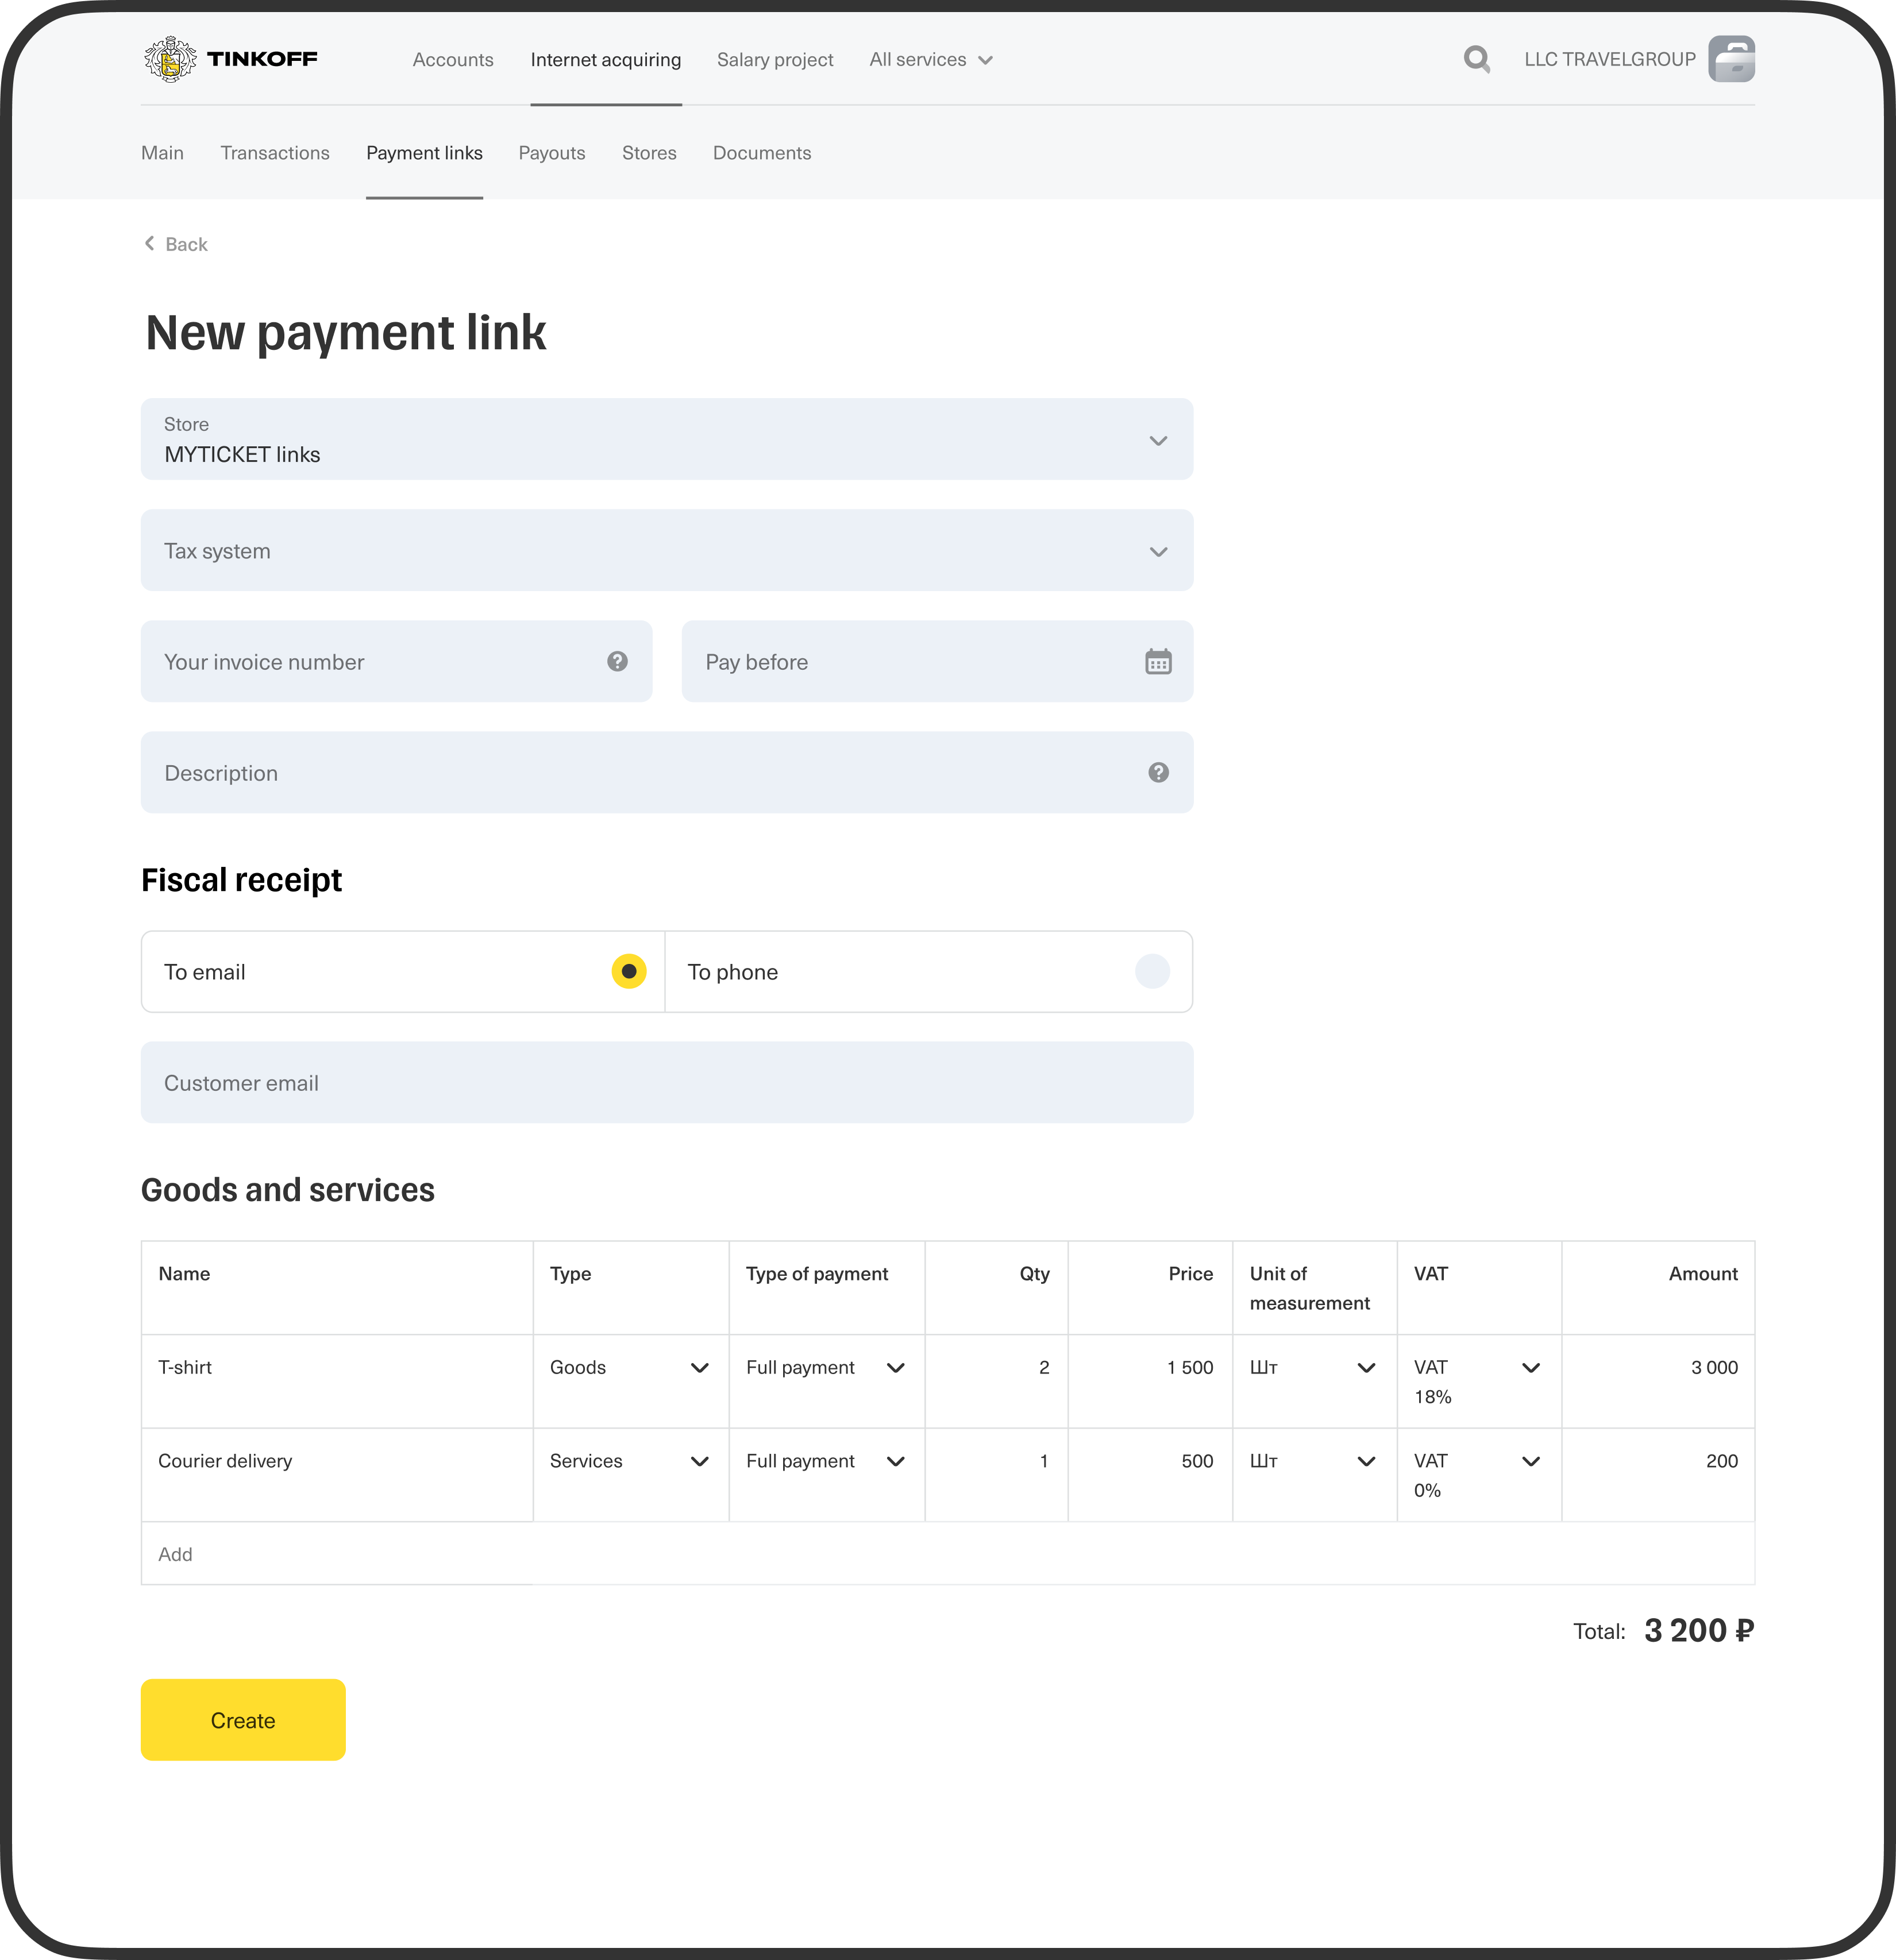Click the VAT column header
The height and width of the screenshot is (1960, 1896).
[1430, 1273]
